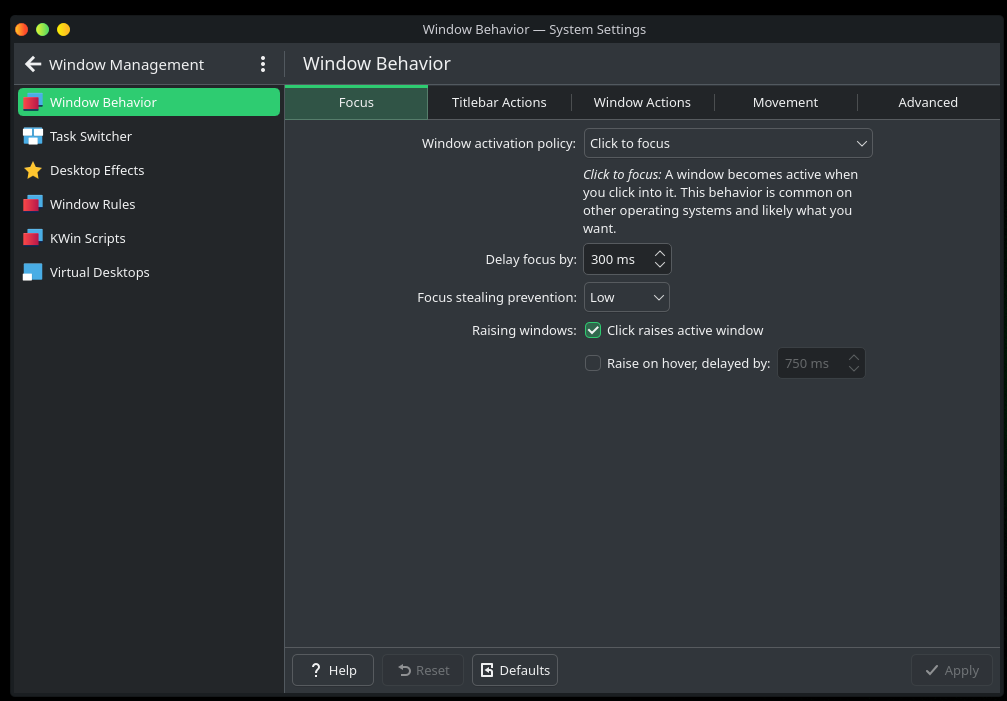Click the back arrow beside Window Management
The image size is (1007, 701).
click(x=33, y=64)
